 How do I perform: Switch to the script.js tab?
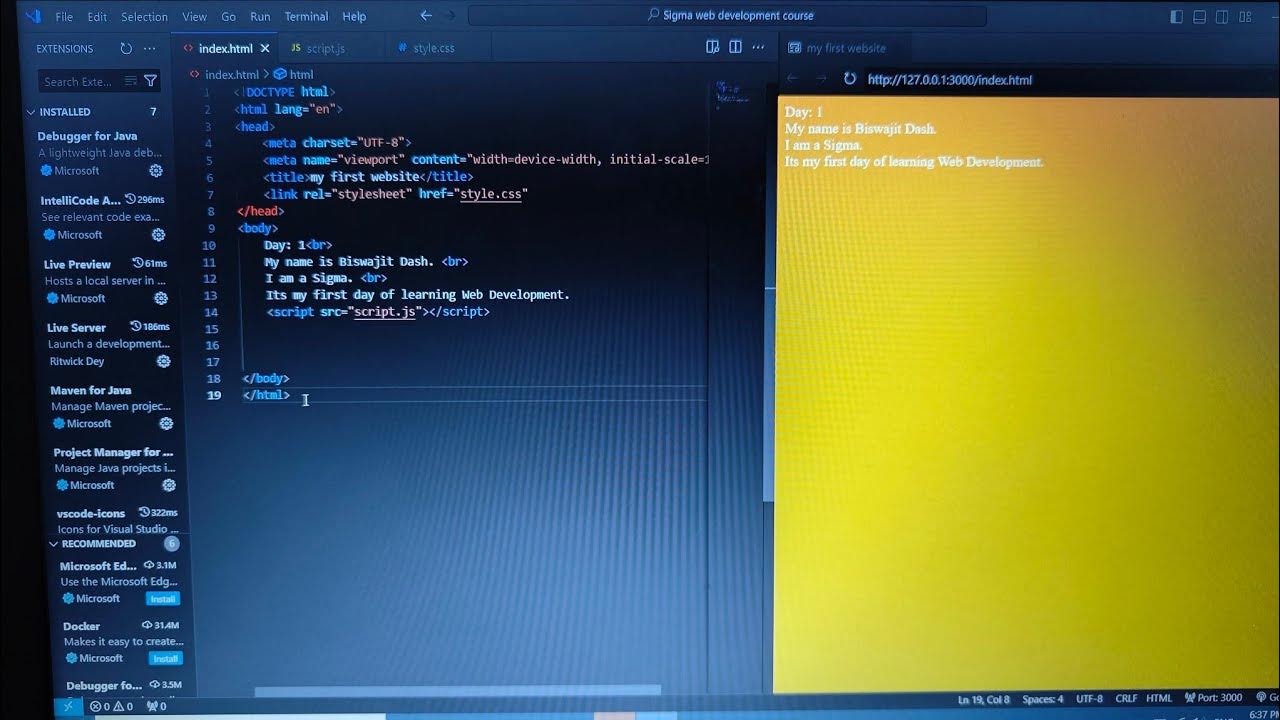point(327,48)
